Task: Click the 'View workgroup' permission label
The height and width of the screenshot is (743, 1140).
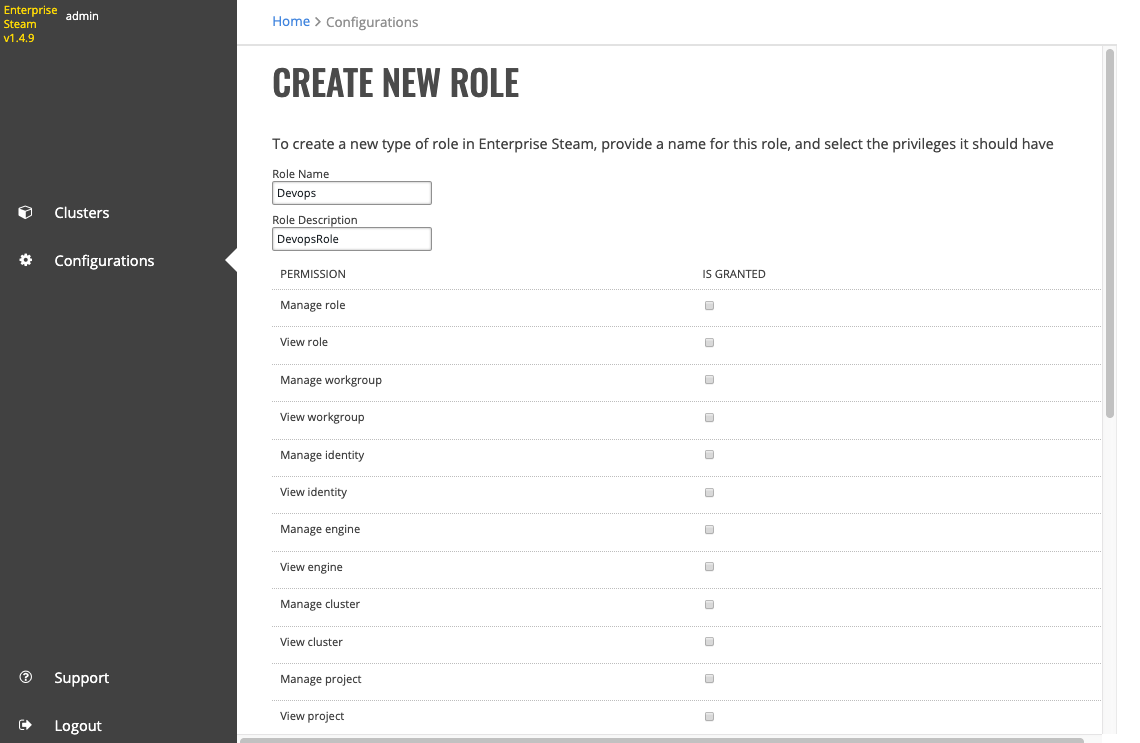Action: tap(322, 417)
